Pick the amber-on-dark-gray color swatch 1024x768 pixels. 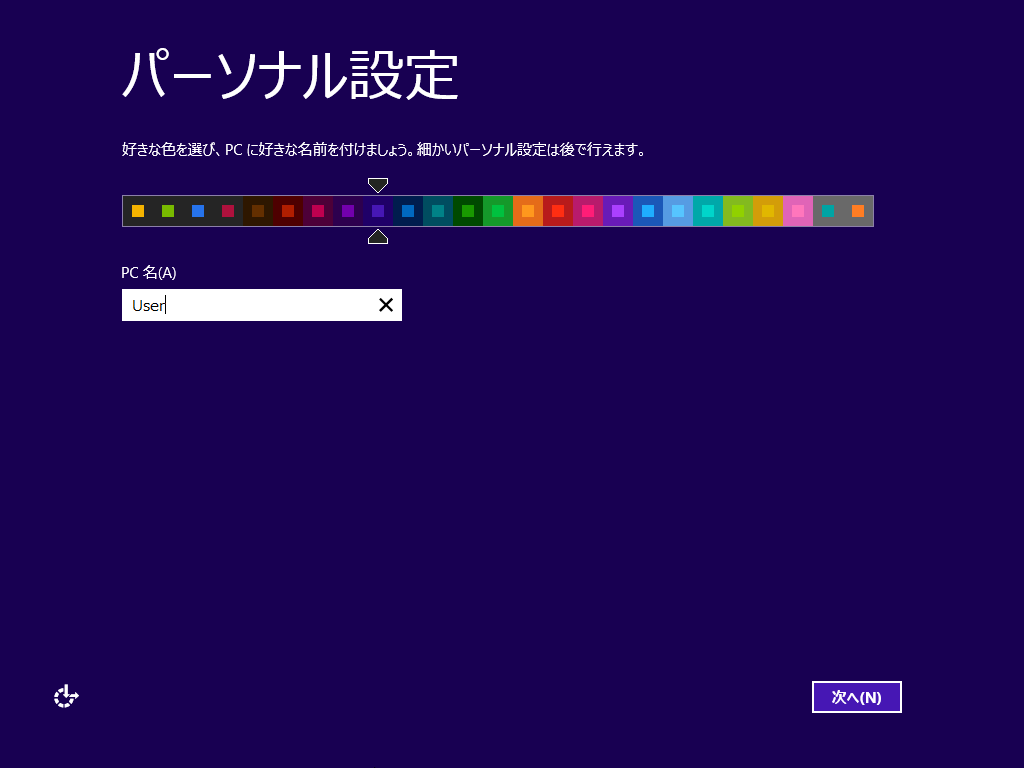pos(138,211)
